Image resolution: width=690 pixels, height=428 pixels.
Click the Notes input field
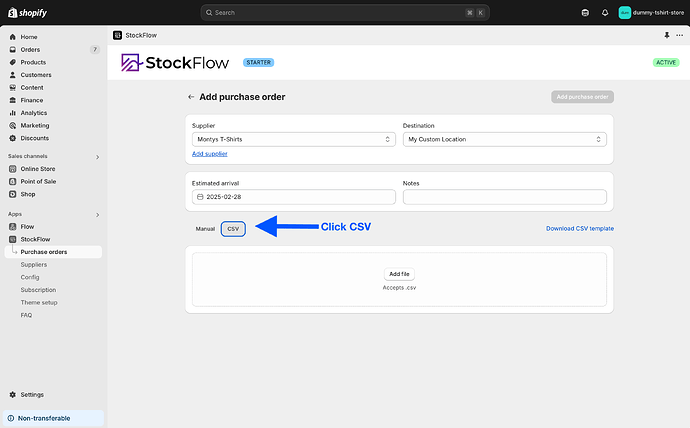click(504, 197)
